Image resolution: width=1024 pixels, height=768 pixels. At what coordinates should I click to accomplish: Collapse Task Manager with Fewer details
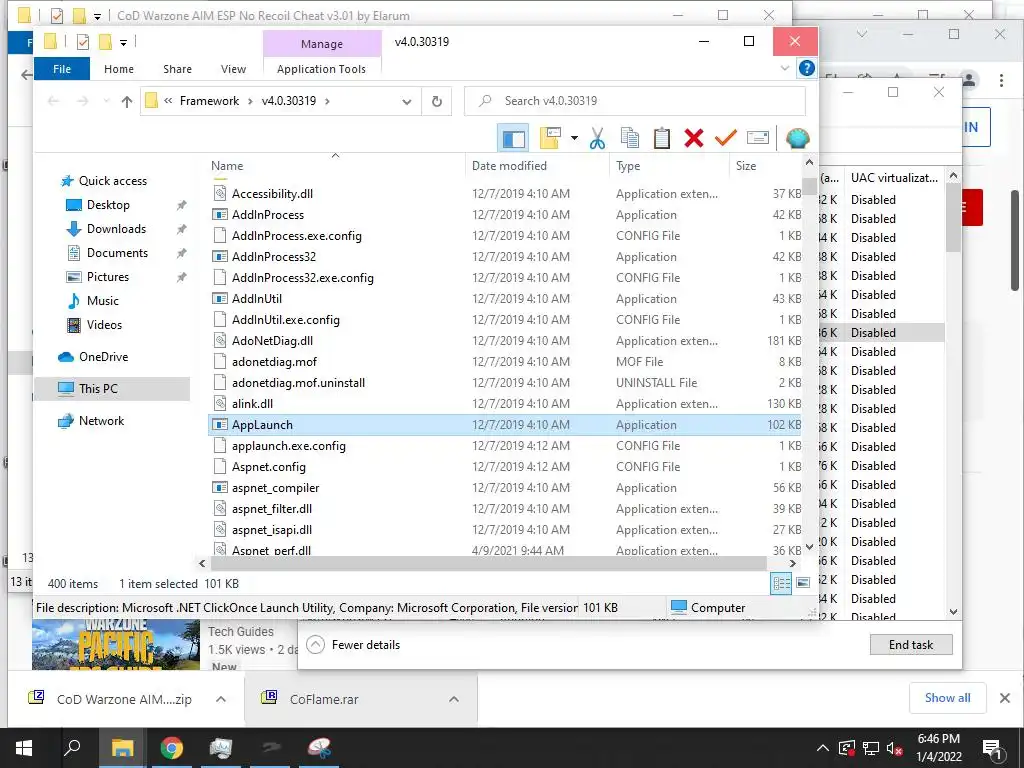tap(353, 645)
